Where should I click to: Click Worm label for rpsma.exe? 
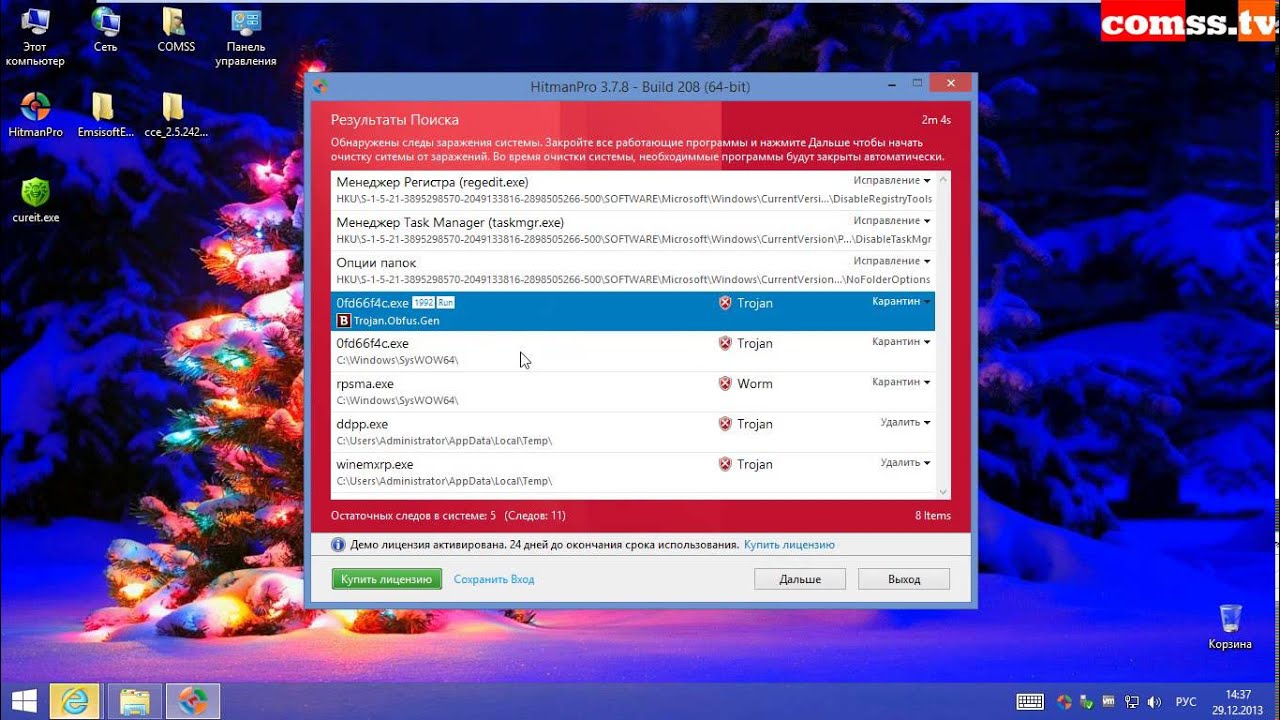tap(755, 384)
